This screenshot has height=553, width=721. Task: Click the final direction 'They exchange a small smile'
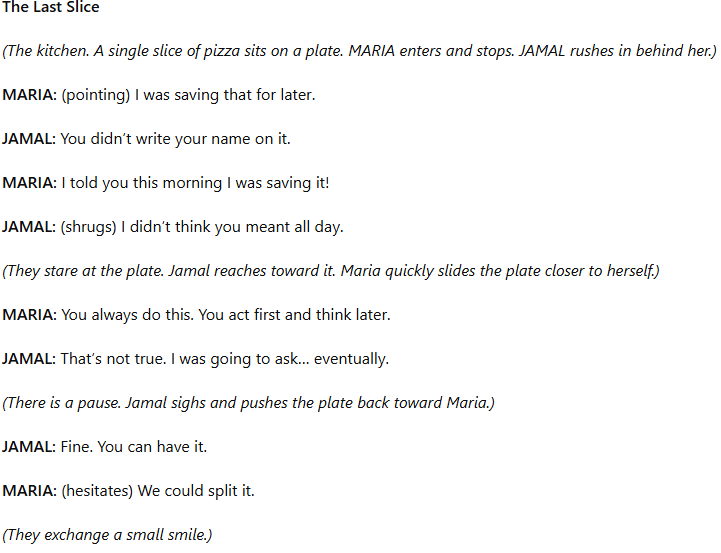pos(108,535)
